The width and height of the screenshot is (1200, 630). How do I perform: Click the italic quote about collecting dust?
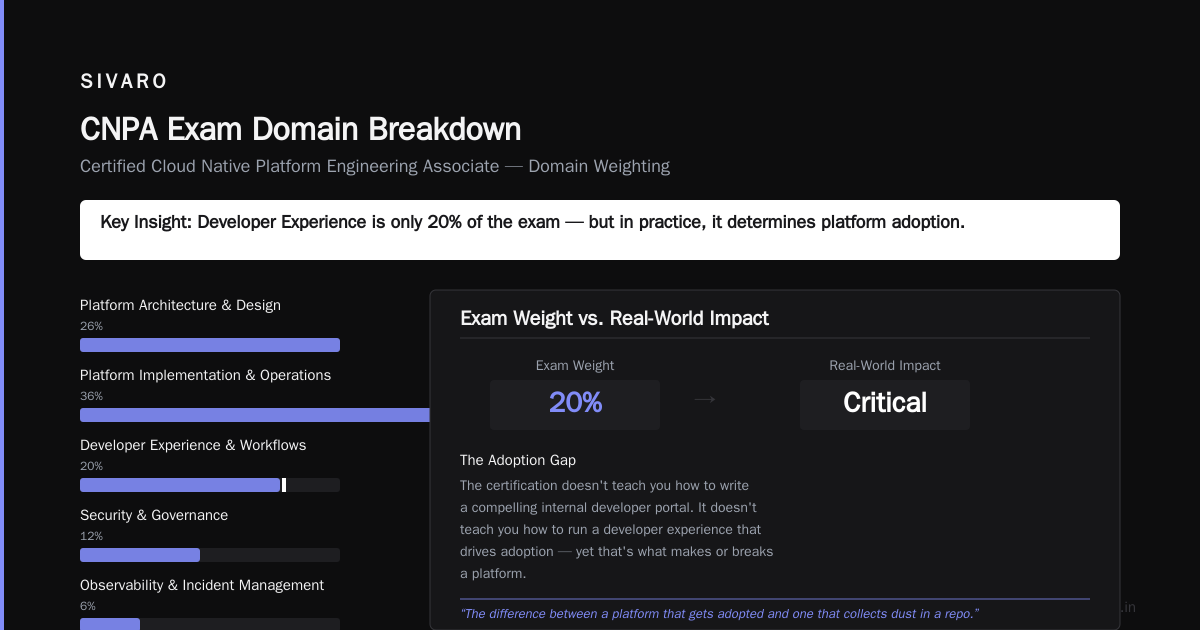[719, 613]
